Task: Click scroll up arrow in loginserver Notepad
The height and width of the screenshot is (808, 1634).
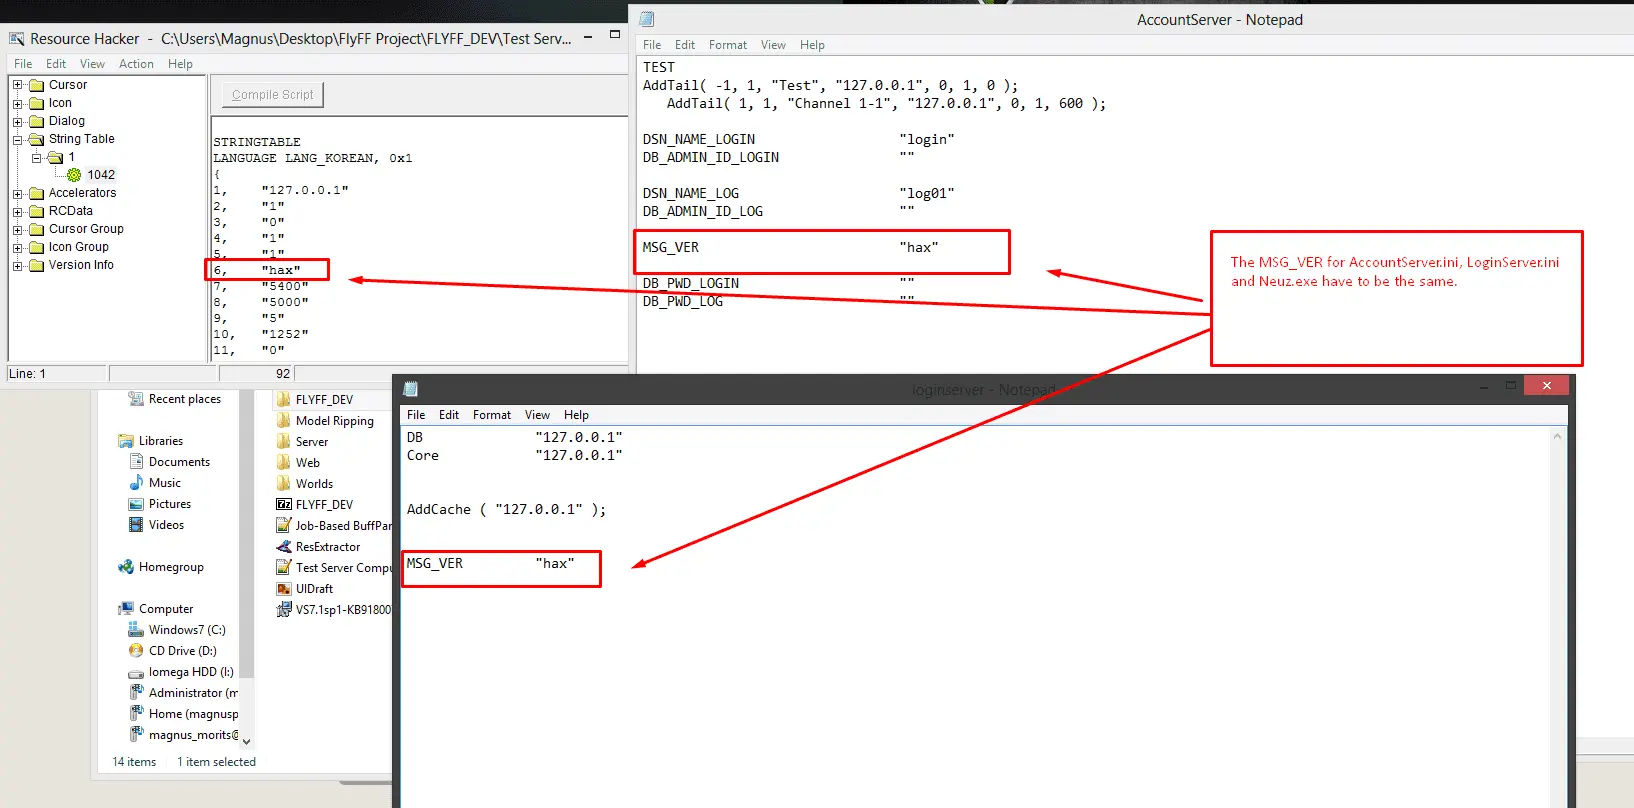Action: (x=1558, y=437)
